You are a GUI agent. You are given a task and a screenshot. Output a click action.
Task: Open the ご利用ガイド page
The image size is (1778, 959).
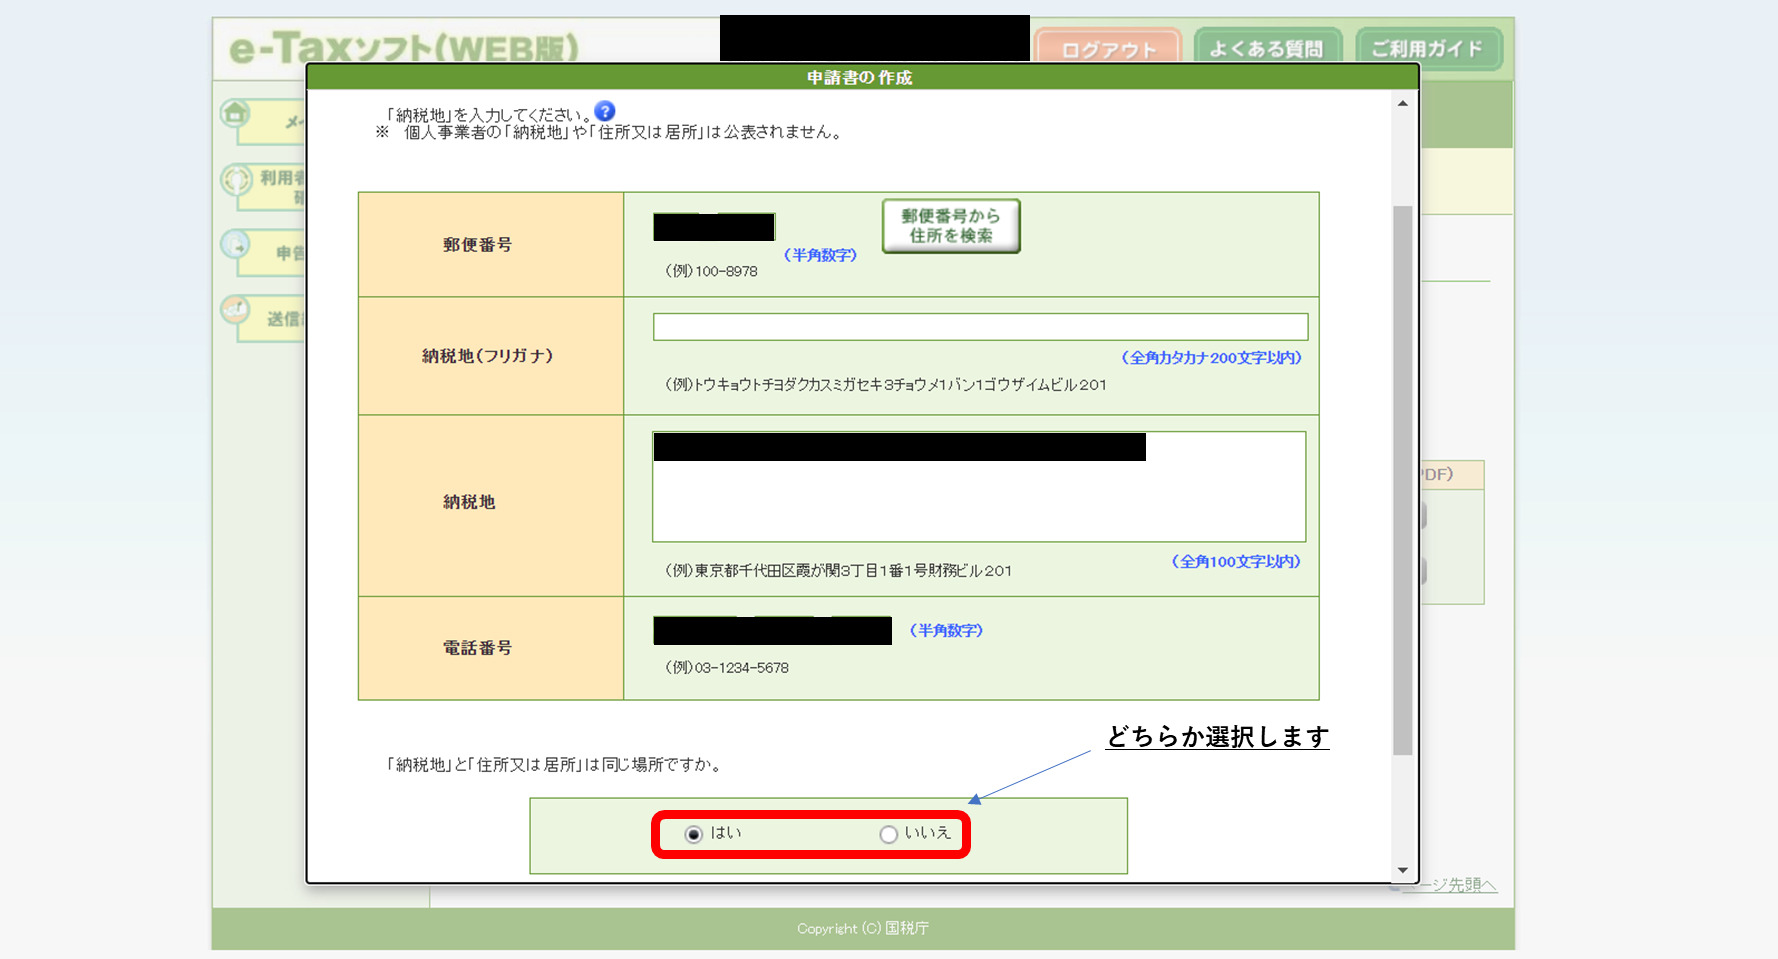click(1427, 49)
